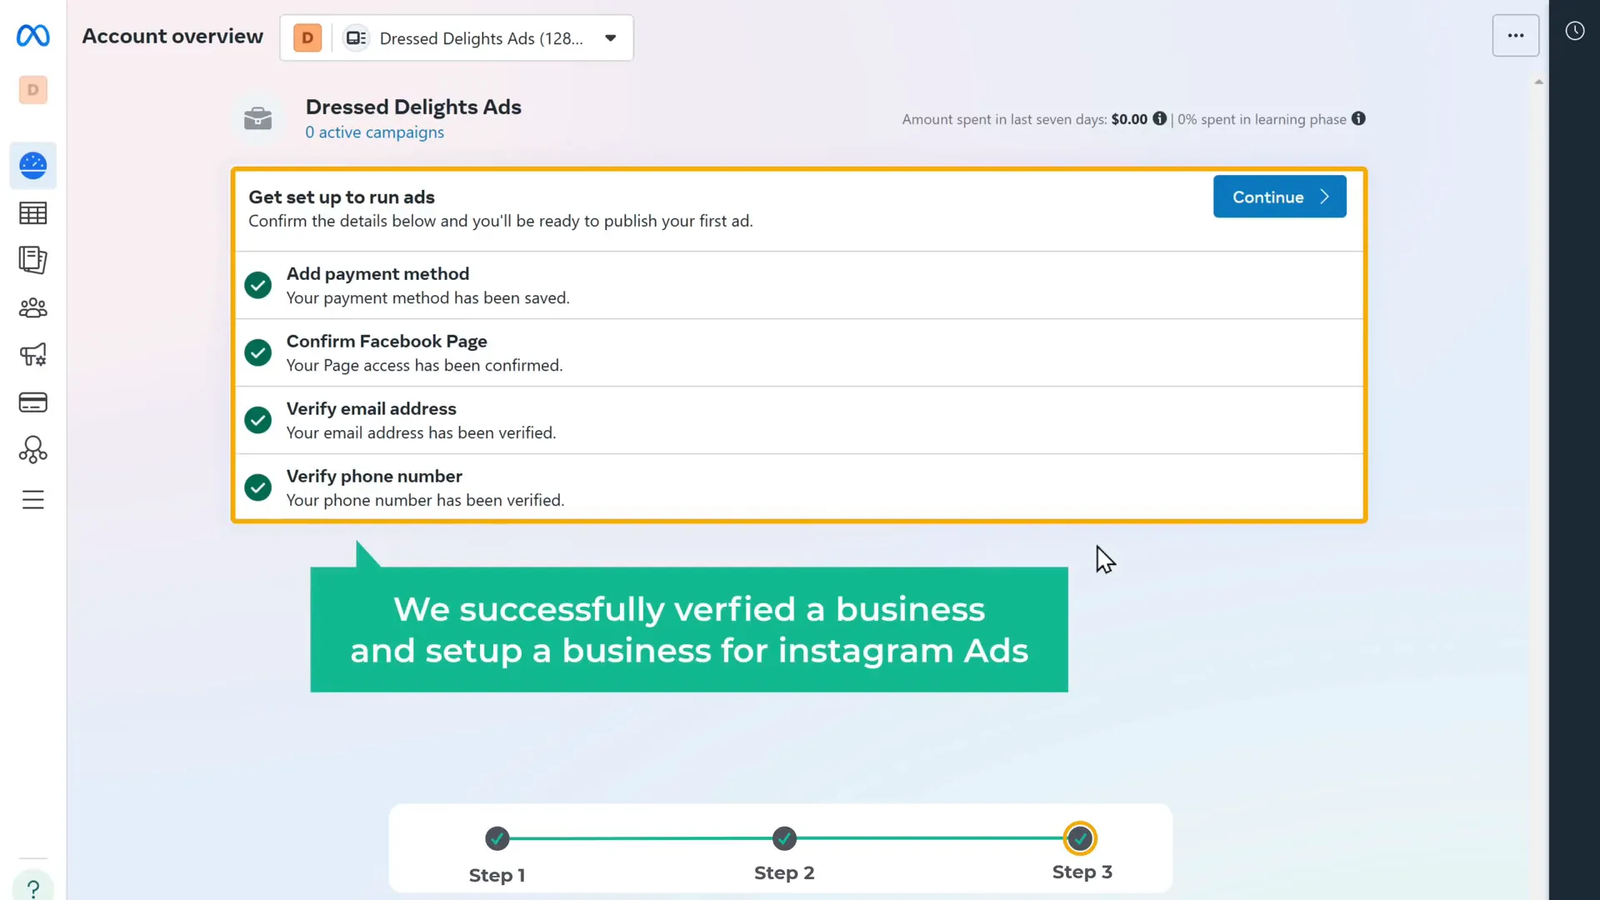Select the Confirm Facebook Page row

click(x=799, y=353)
